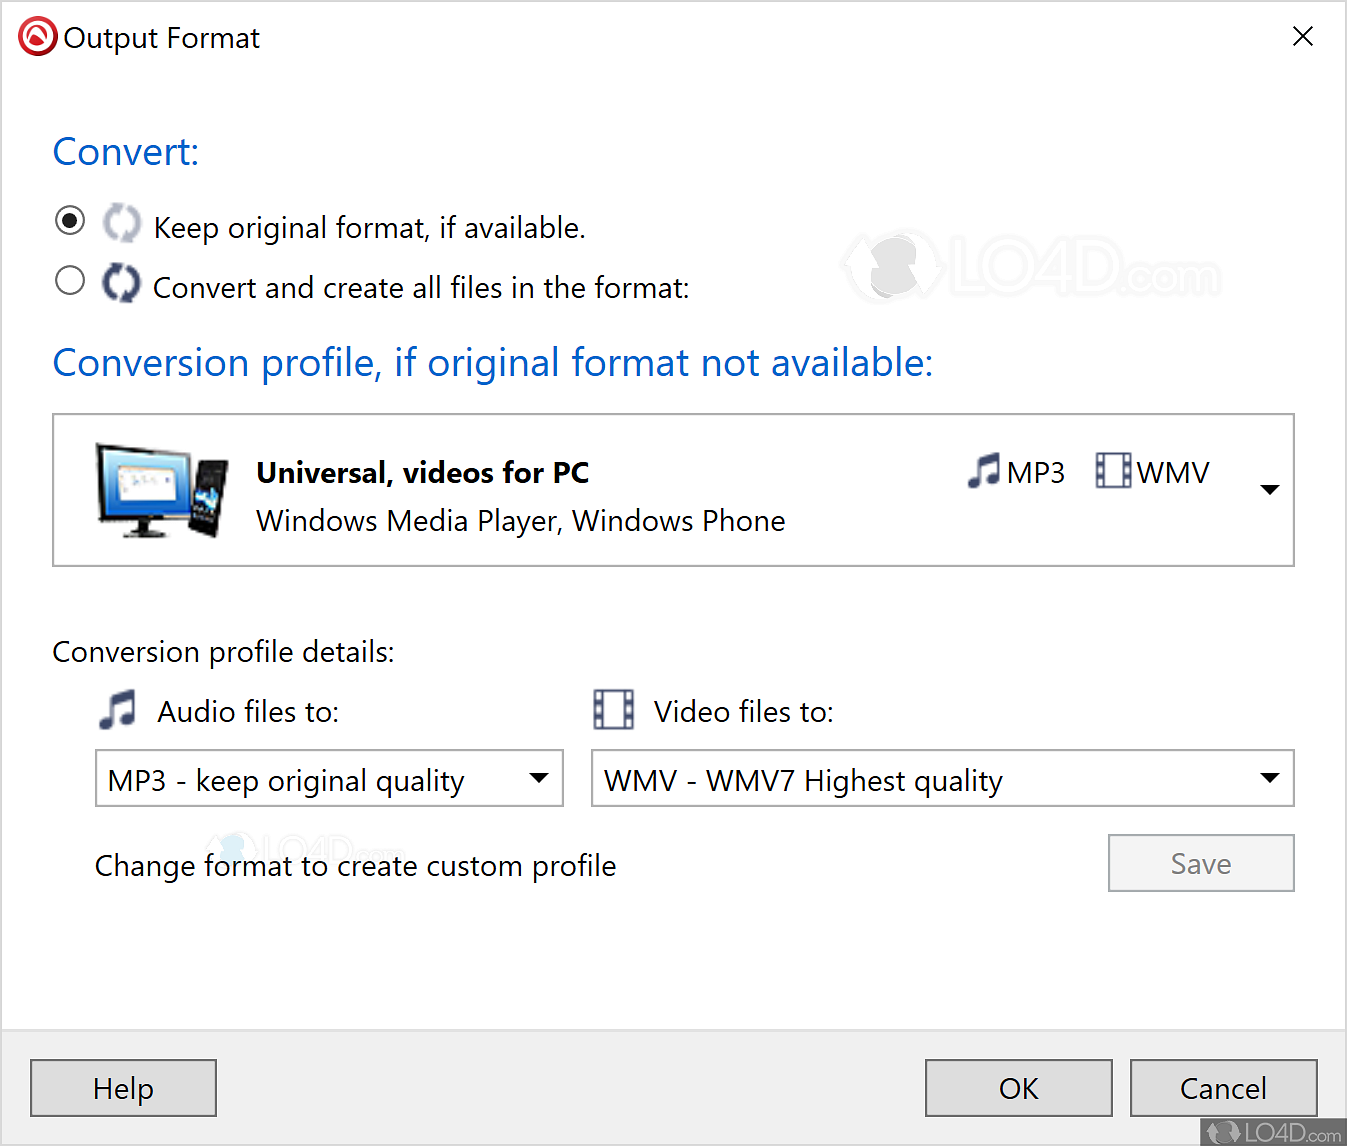Click the Audials app logo in title bar
Viewport: 1347px width, 1146px height.
(x=37, y=37)
